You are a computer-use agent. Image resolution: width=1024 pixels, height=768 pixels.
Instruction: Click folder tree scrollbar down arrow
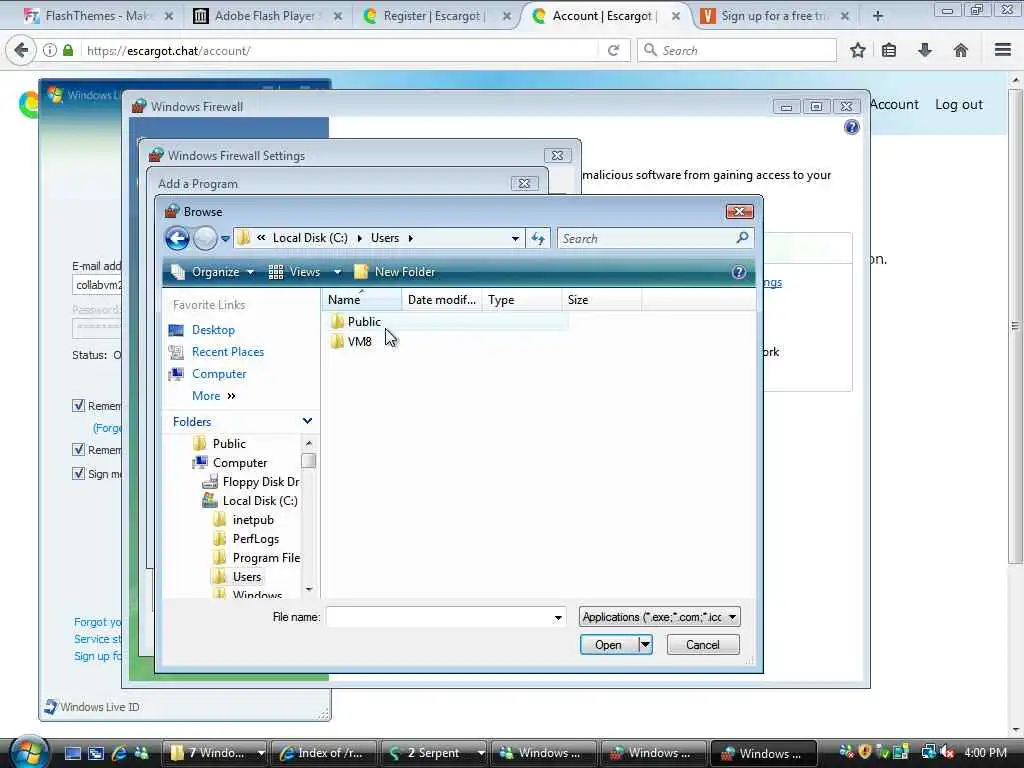(309, 589)
